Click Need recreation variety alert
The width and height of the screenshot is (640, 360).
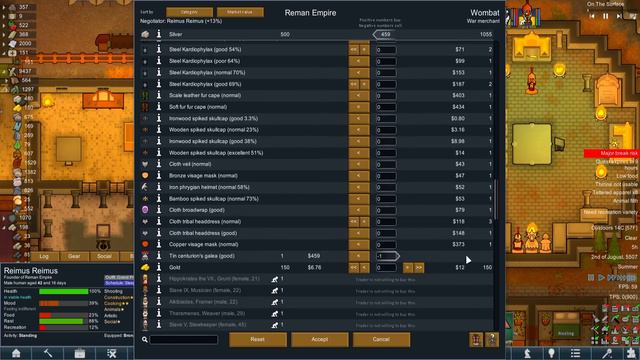pos(611,212)
